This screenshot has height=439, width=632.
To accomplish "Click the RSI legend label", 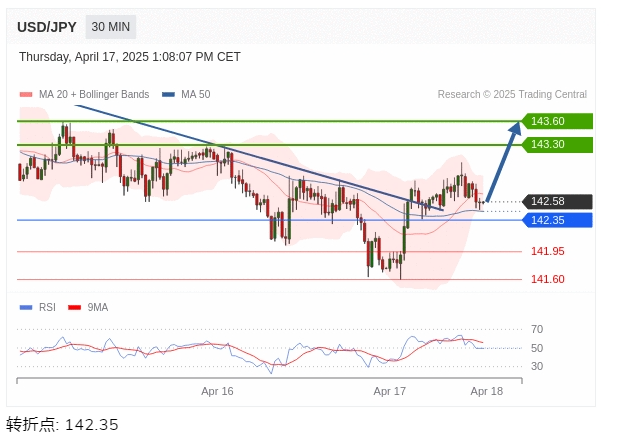I will pos(47,307).
